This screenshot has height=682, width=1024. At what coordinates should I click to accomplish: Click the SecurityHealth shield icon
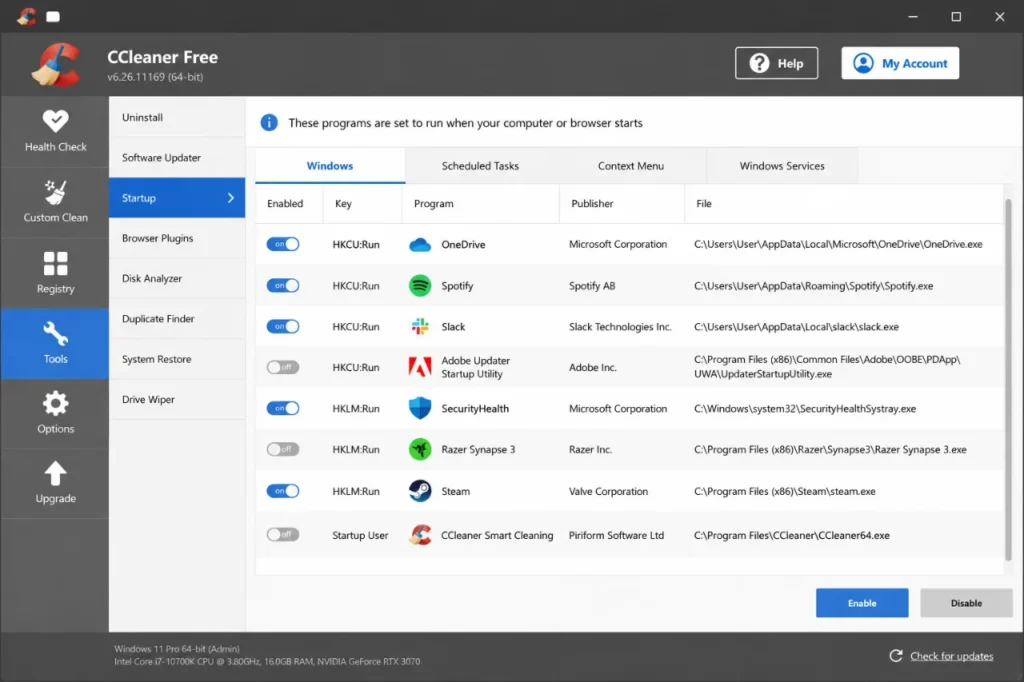click(420, 408)
